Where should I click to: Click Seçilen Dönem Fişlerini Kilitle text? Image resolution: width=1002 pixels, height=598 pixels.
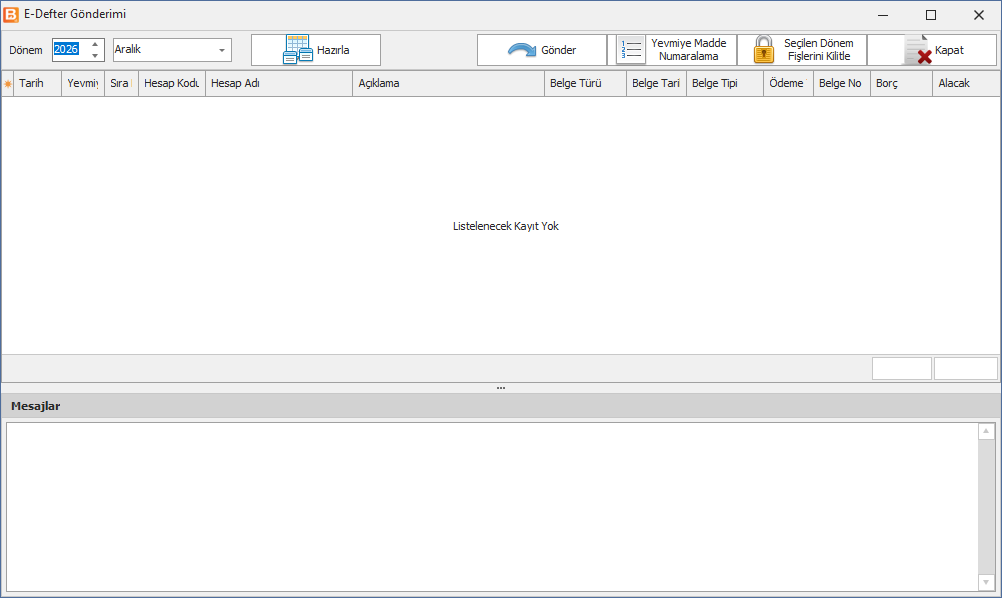click(819, 50)
